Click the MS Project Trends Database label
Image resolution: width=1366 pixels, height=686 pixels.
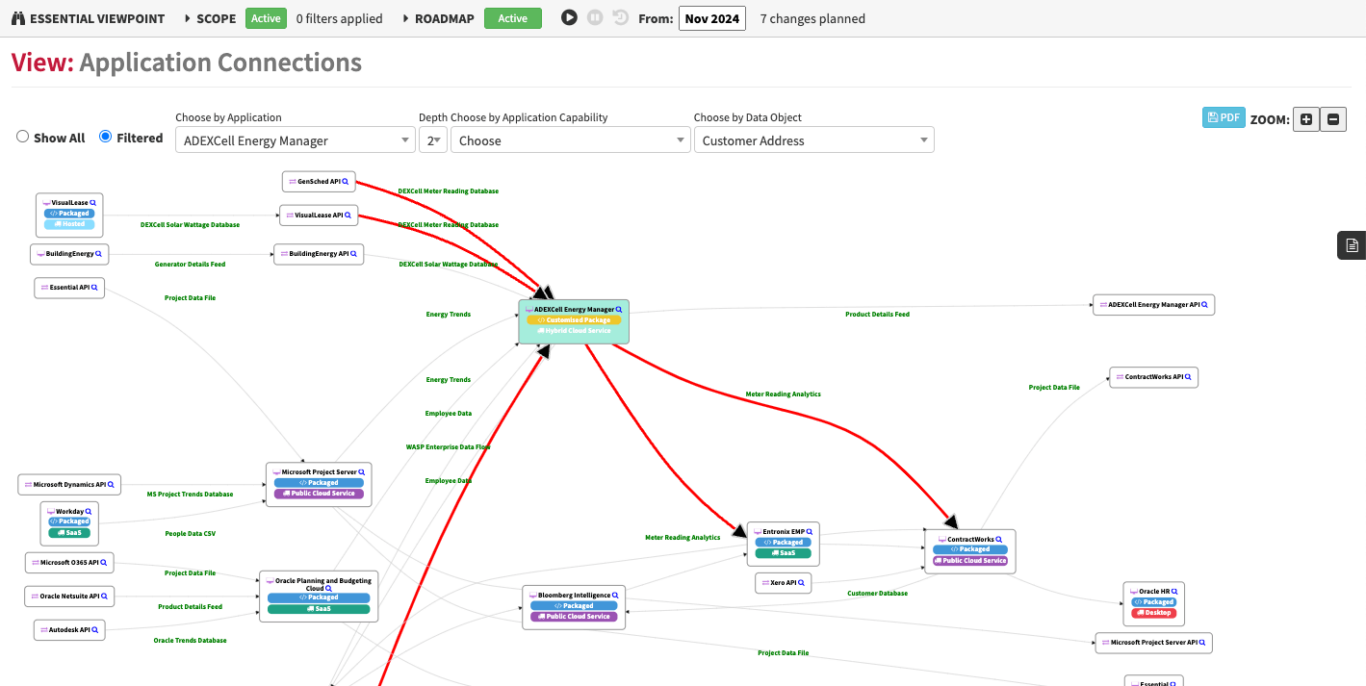pyautogui.click(x=190, y=494)
